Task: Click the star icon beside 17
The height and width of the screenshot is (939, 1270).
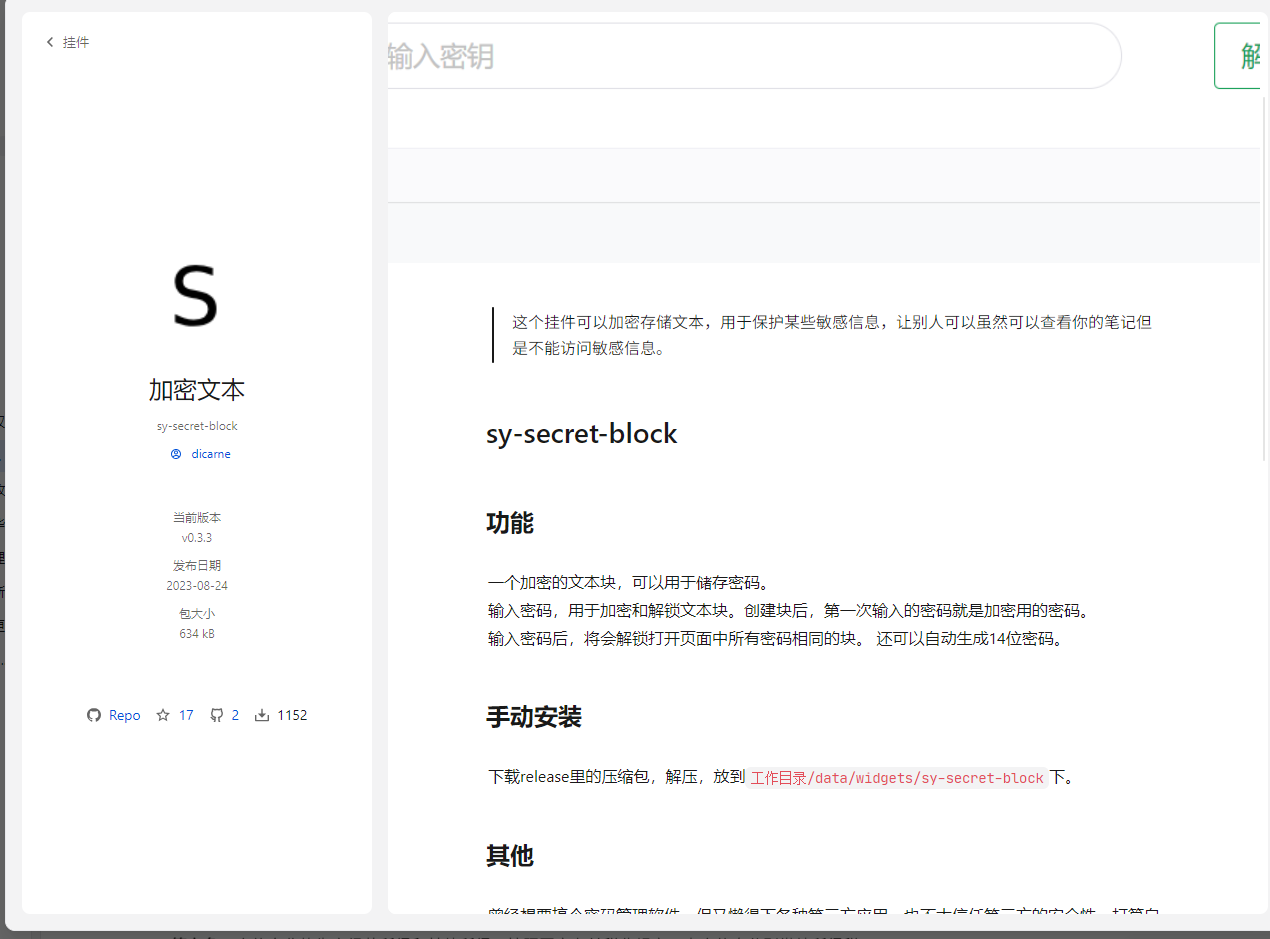Action: click(163, 715)
